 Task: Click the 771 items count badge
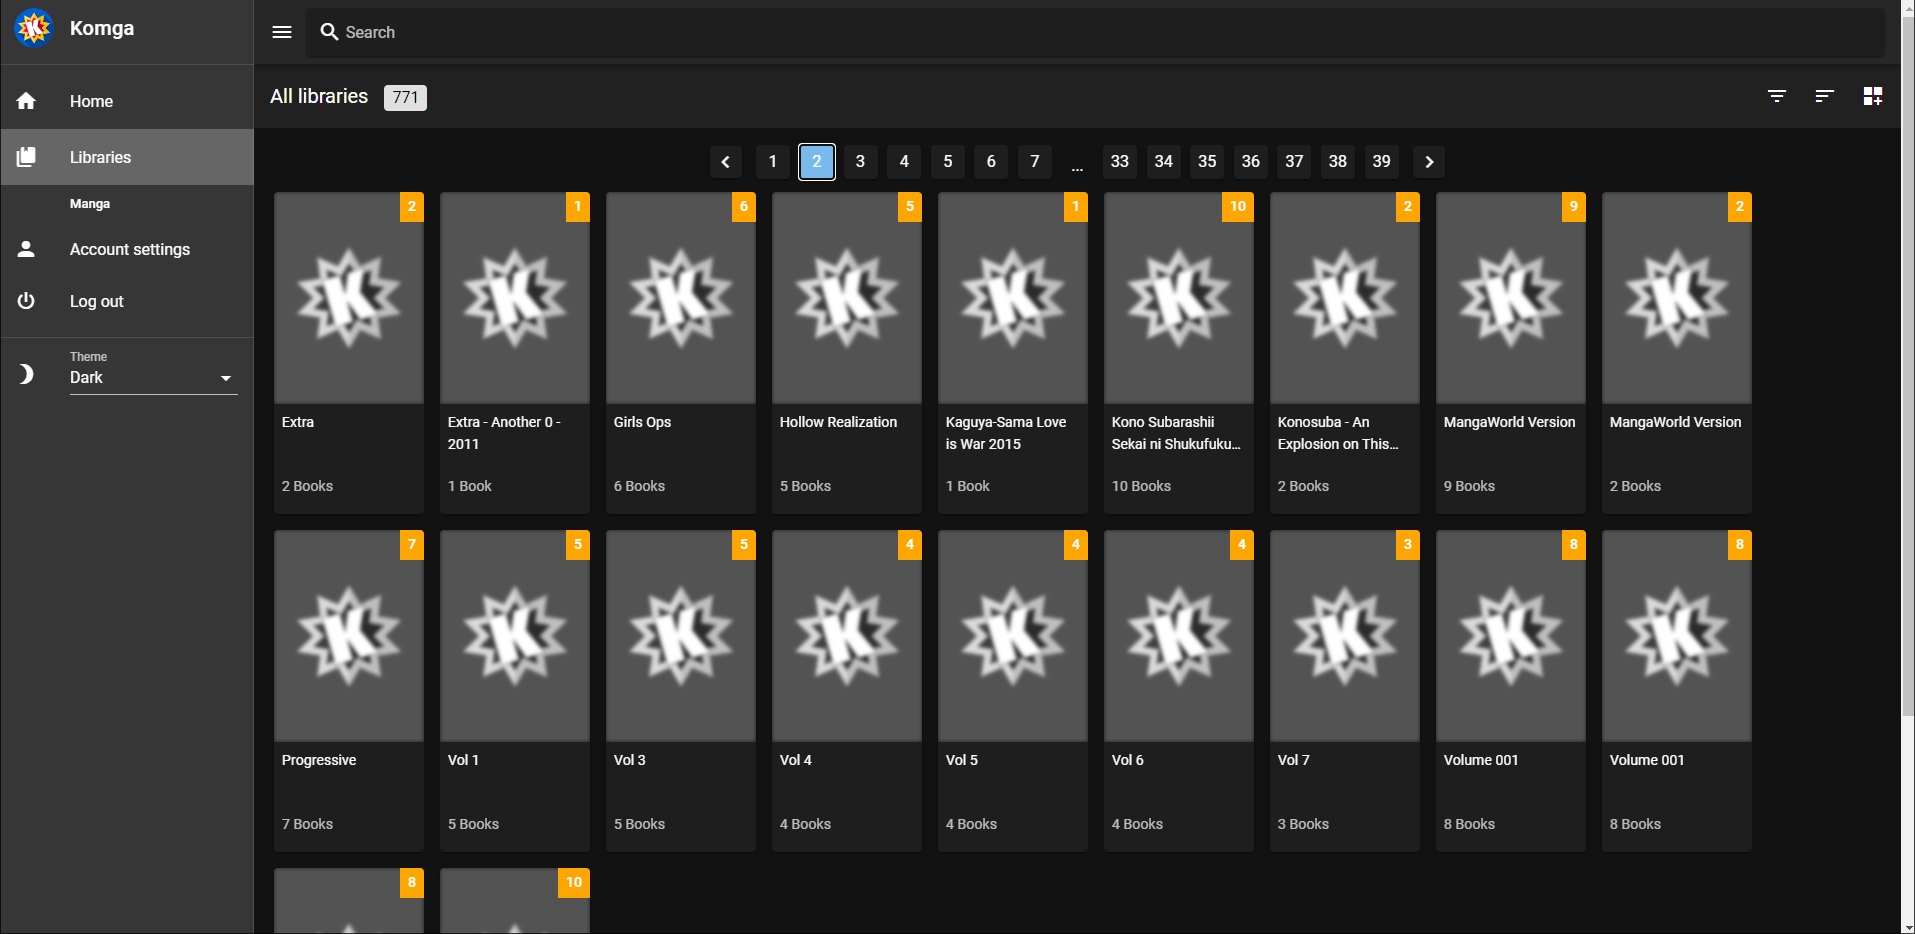tap(405, 97)
